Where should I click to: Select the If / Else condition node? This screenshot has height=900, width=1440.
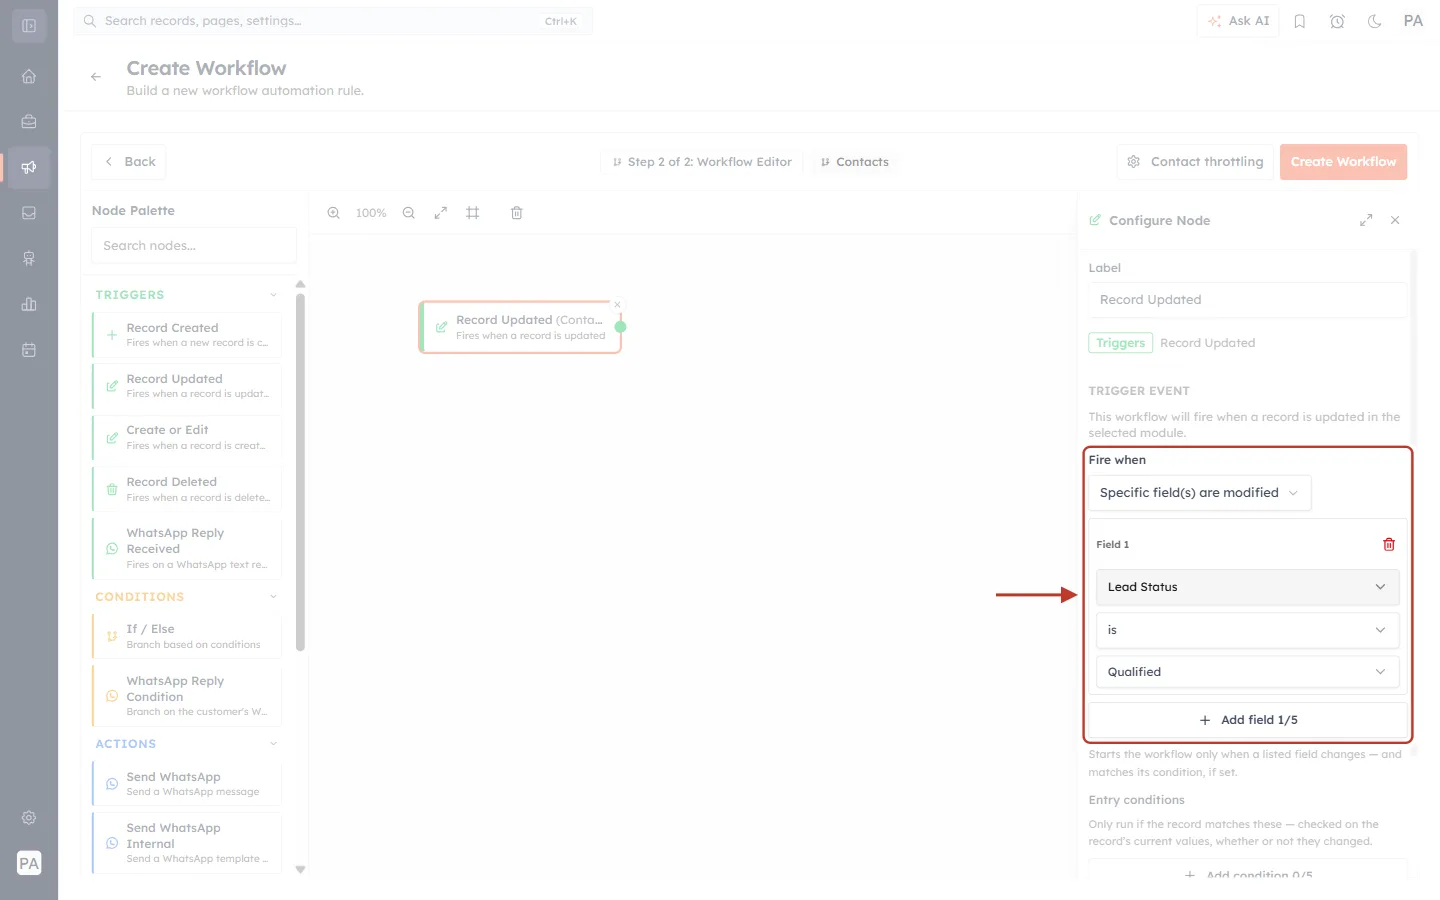pyautogui.click(x=187, y=636)
